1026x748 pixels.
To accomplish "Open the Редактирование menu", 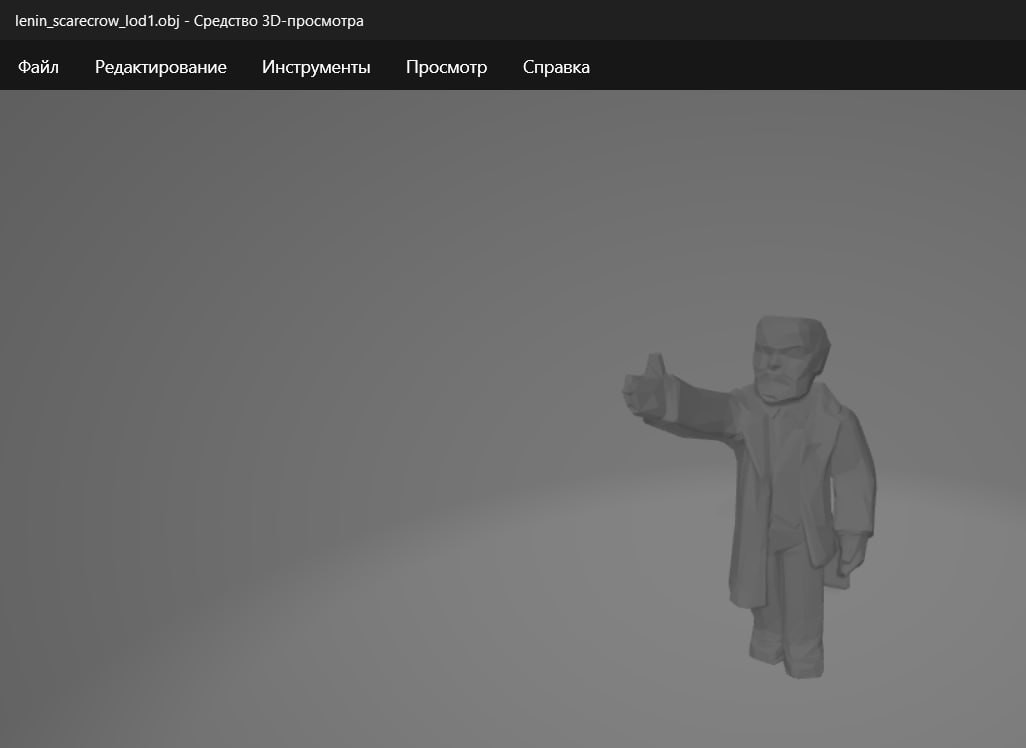I will (160, 67).
